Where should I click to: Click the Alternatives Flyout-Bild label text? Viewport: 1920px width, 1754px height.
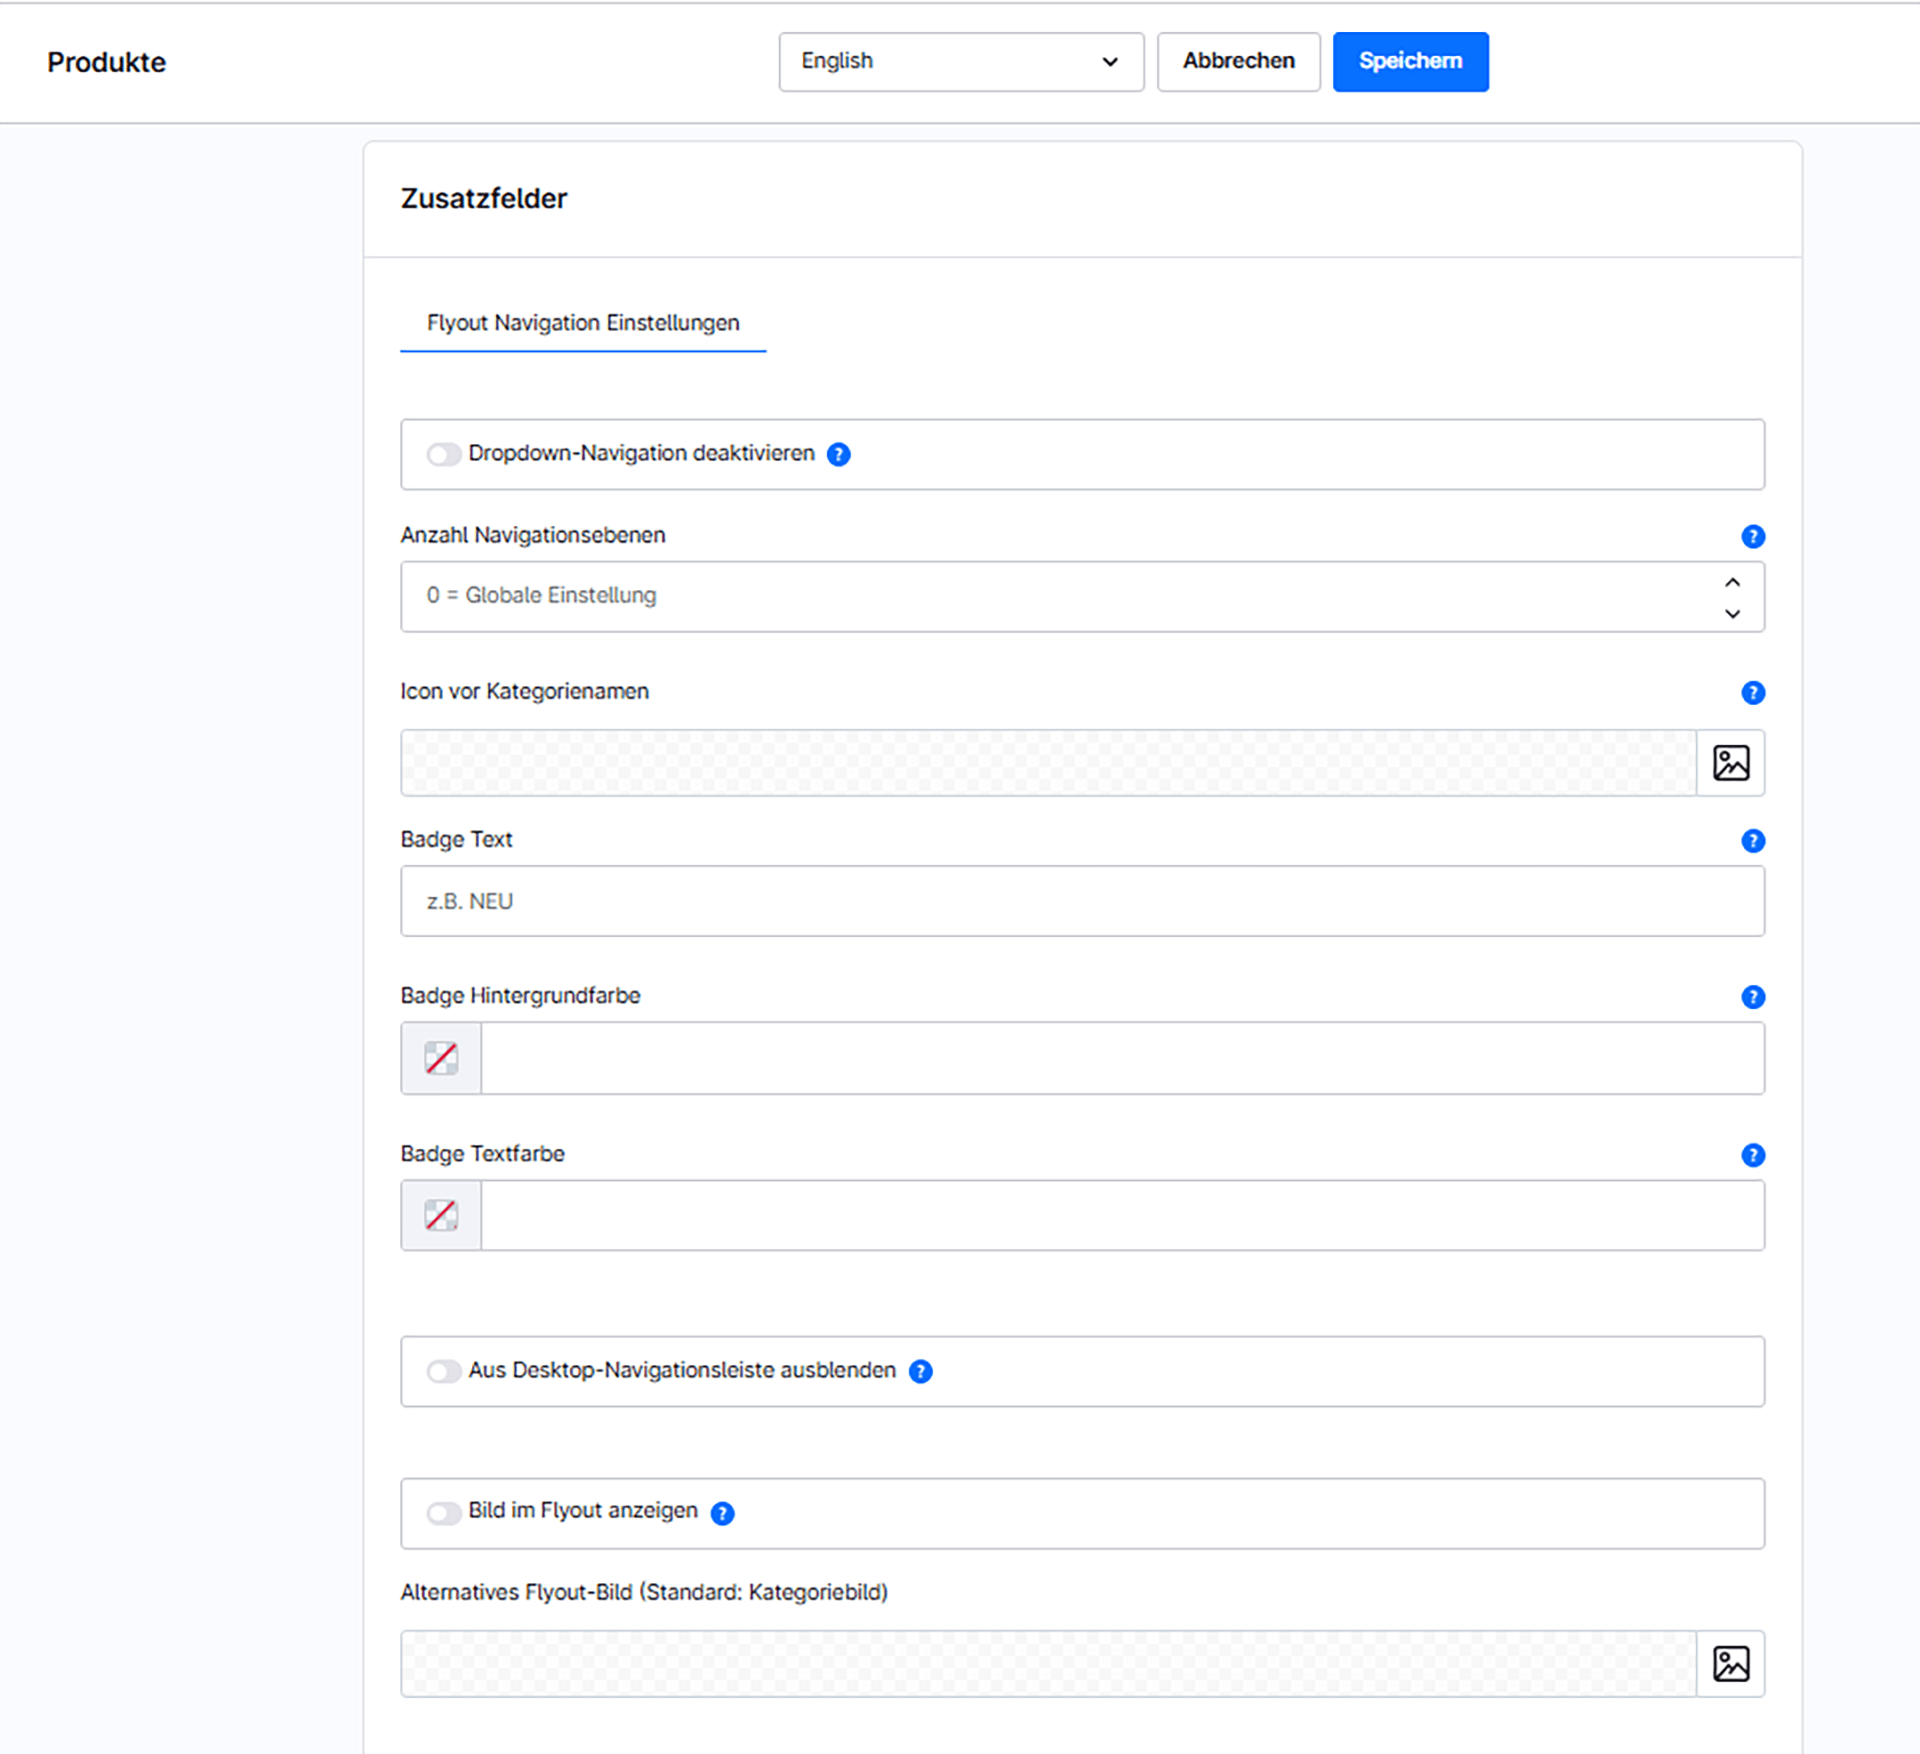click(644, 1592)
